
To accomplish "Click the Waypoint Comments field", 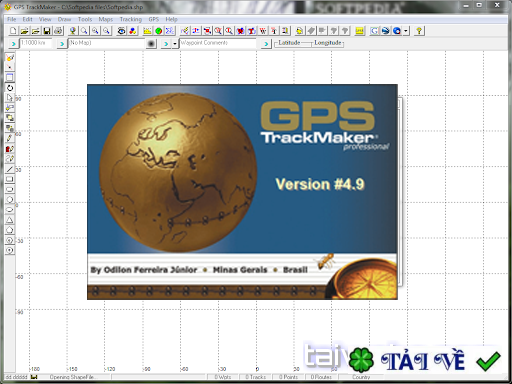I will pos(218,43).
